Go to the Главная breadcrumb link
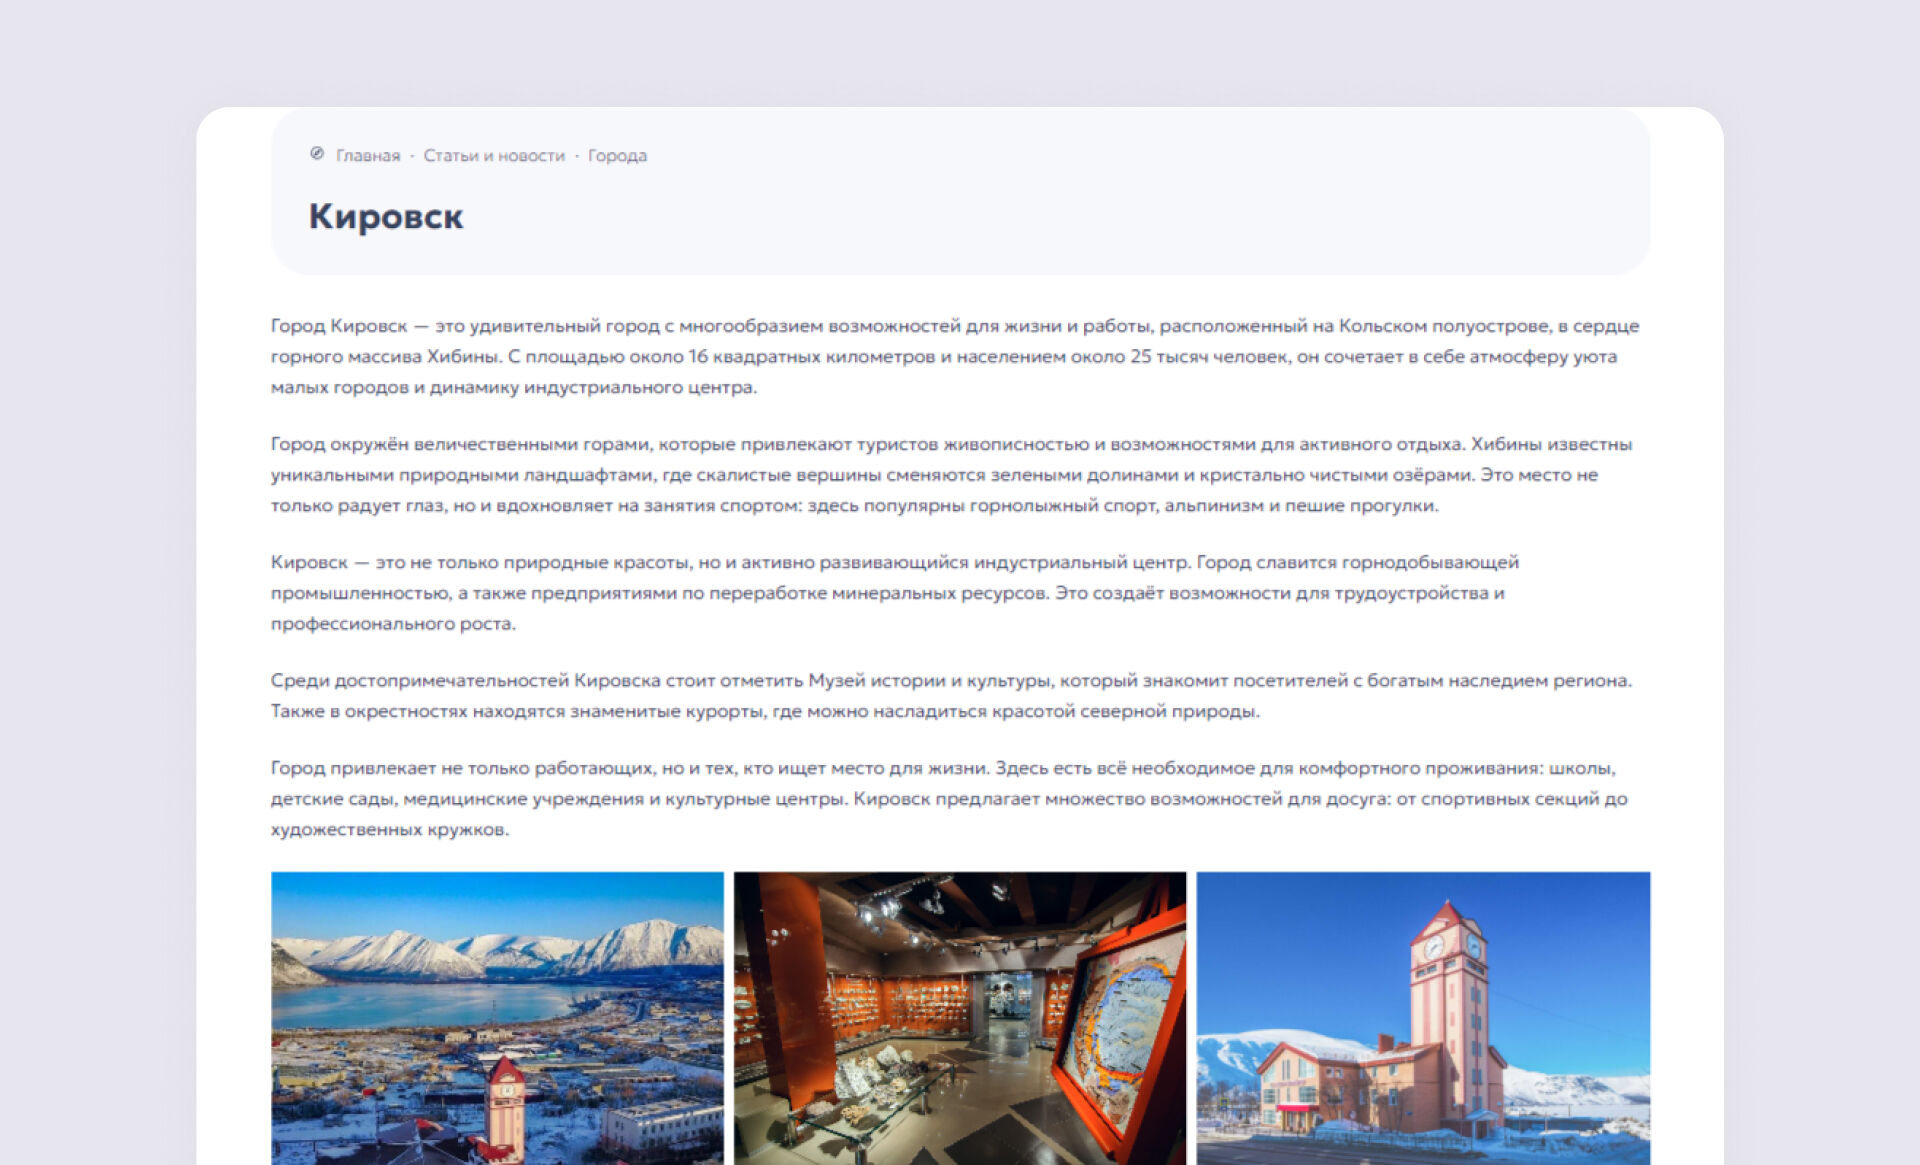 pos(367,156)
